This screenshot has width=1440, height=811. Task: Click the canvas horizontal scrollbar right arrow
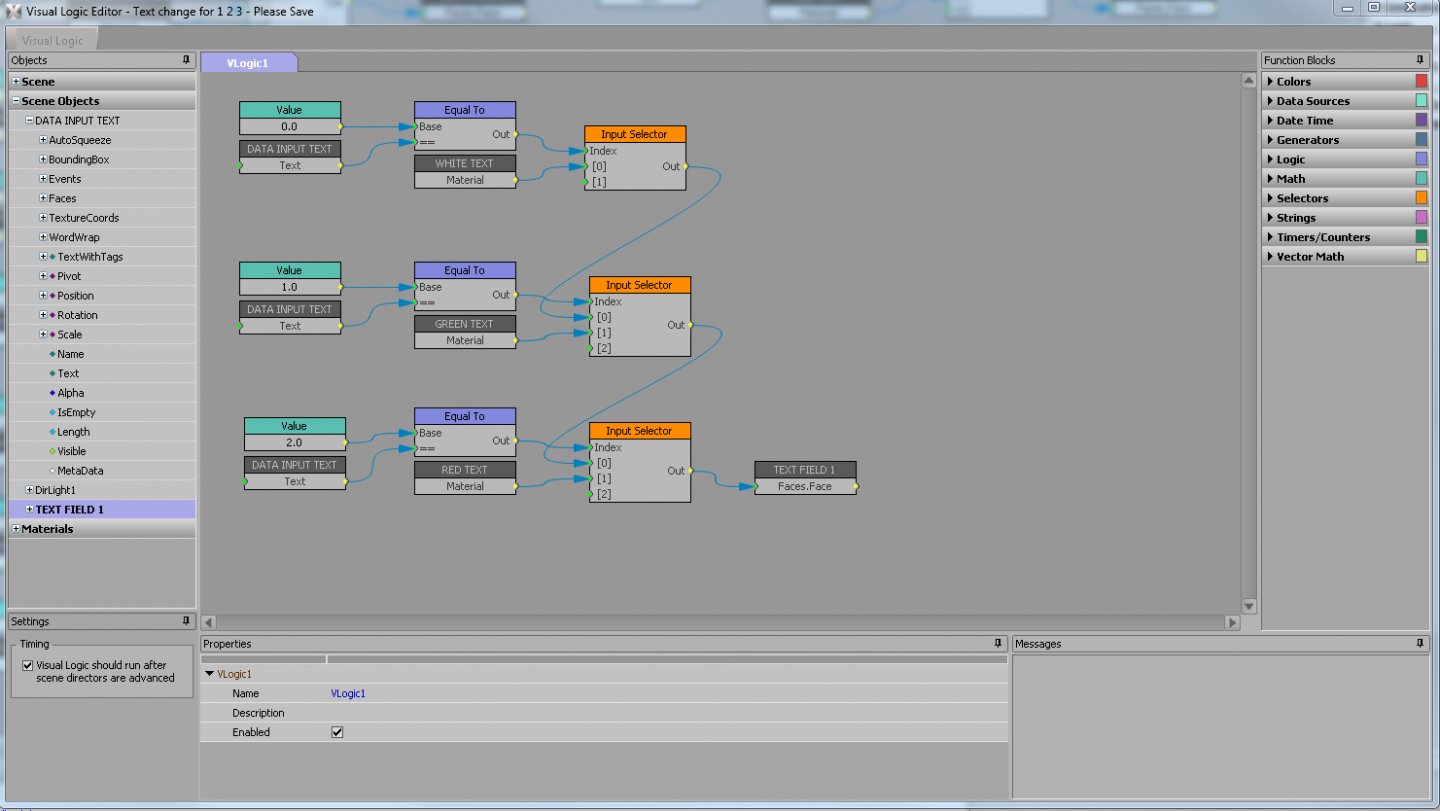pos(1232,622)
